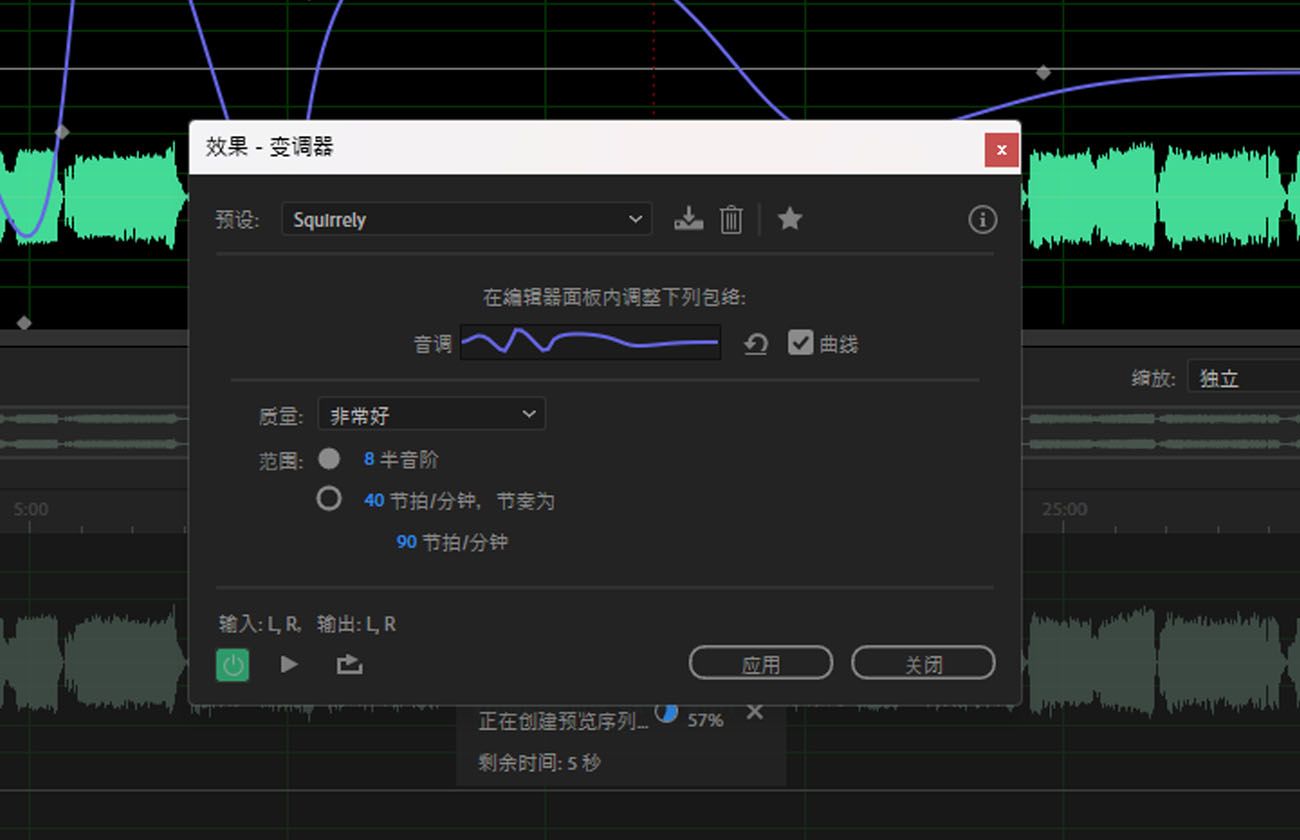Open the effect info icon
The image size is (1300, 840).
982,219
